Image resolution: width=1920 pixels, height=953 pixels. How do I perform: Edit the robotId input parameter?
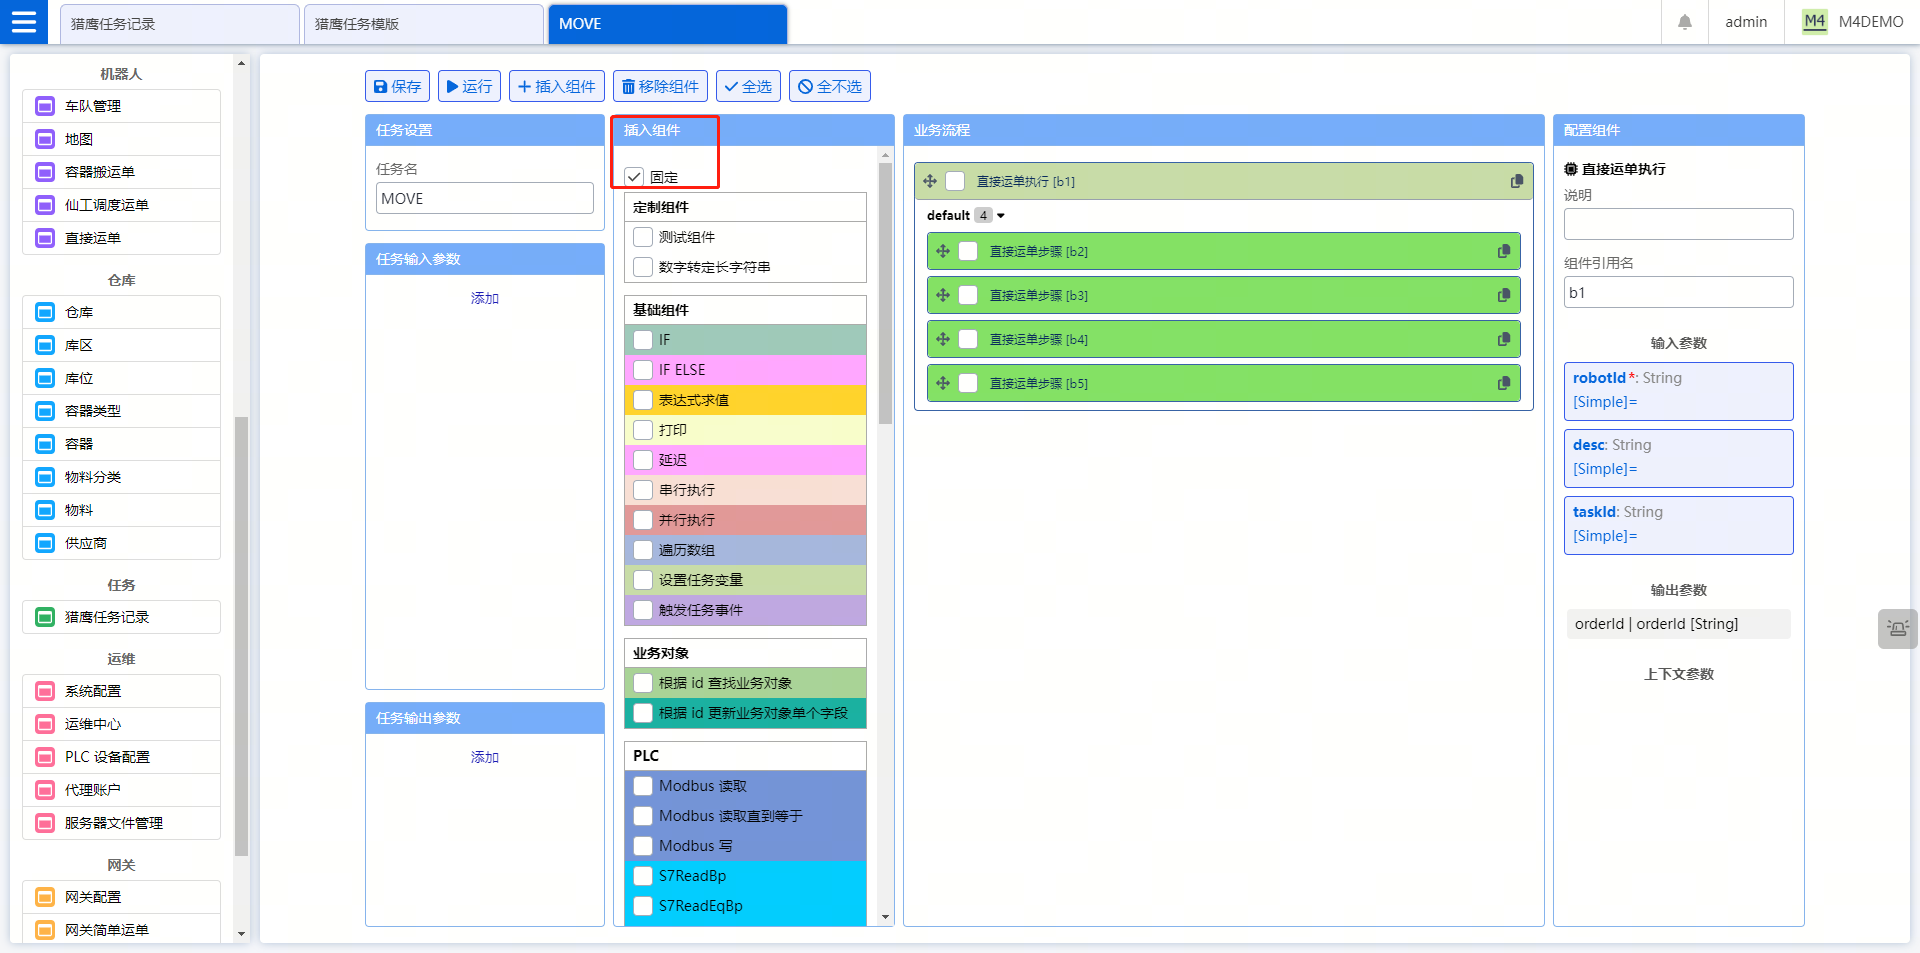(1679, 391)
